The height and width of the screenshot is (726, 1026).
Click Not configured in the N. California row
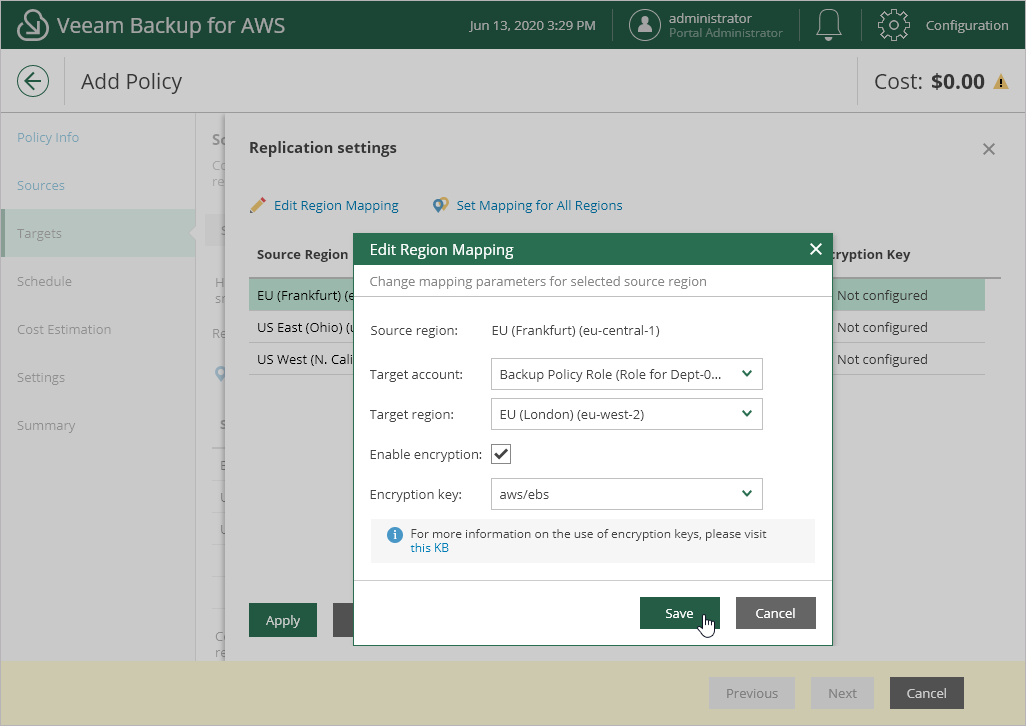[x=882, y=360]
